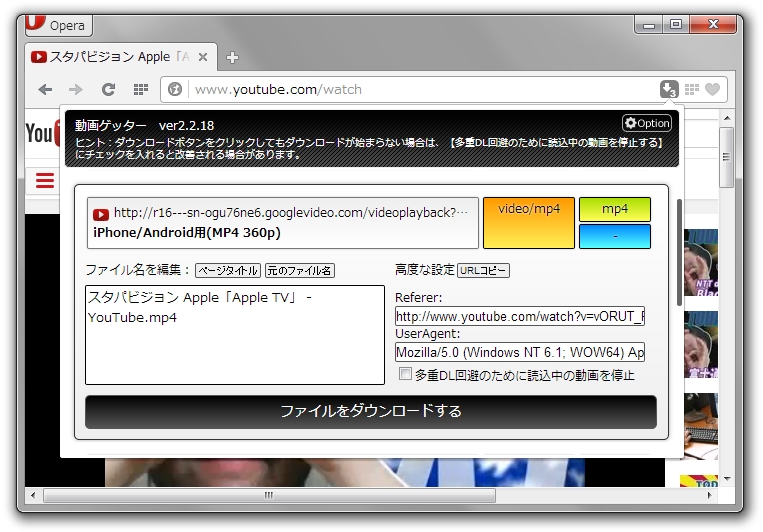Image resolution: width=763 pixels, height=532 pixels.
Task: Click the 高度な設定 label
Action: tap(424, 270)
